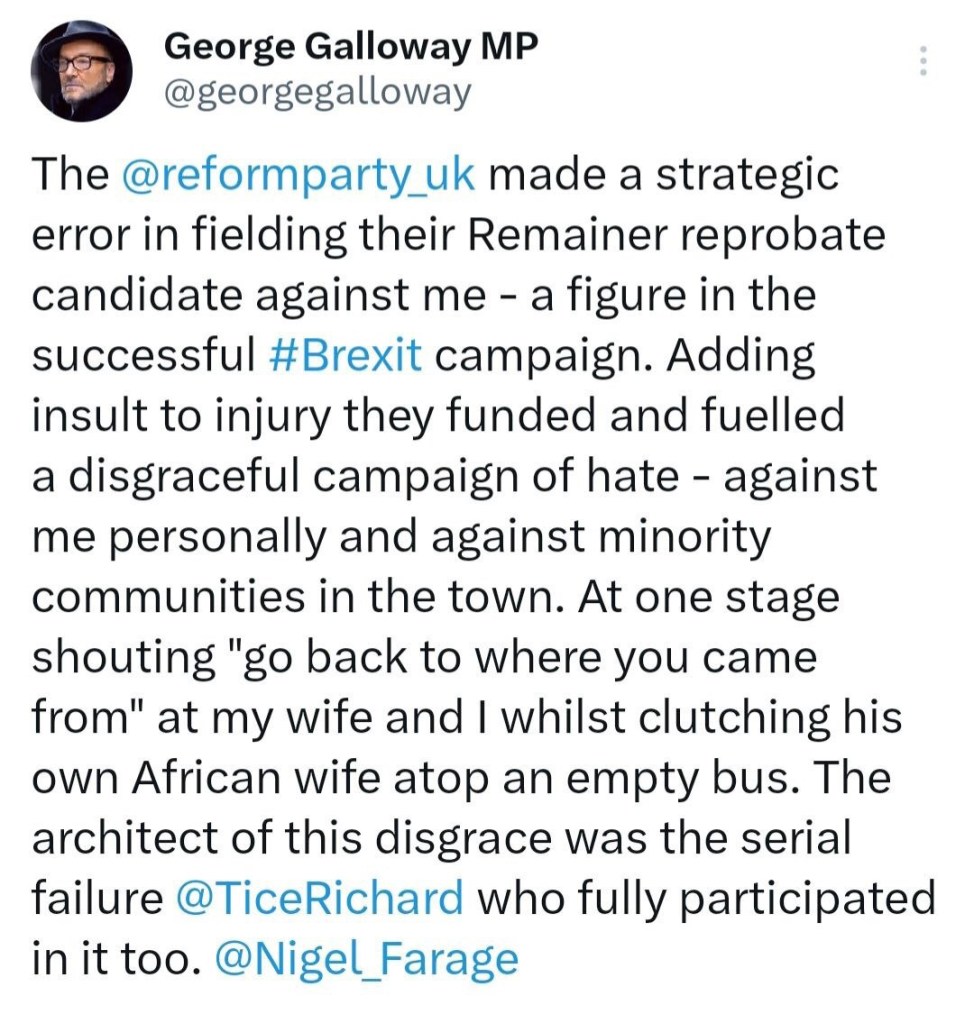Image resolution: width=974 pixels, height=1023 pixels.
Task: Click the George Galloway MP display name
Action: coord(349,45)
